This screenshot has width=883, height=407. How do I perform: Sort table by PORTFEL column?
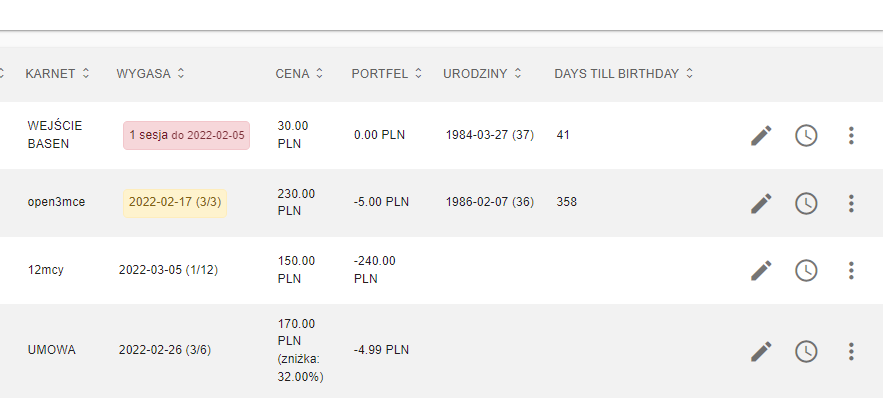[x=387, y=74]
